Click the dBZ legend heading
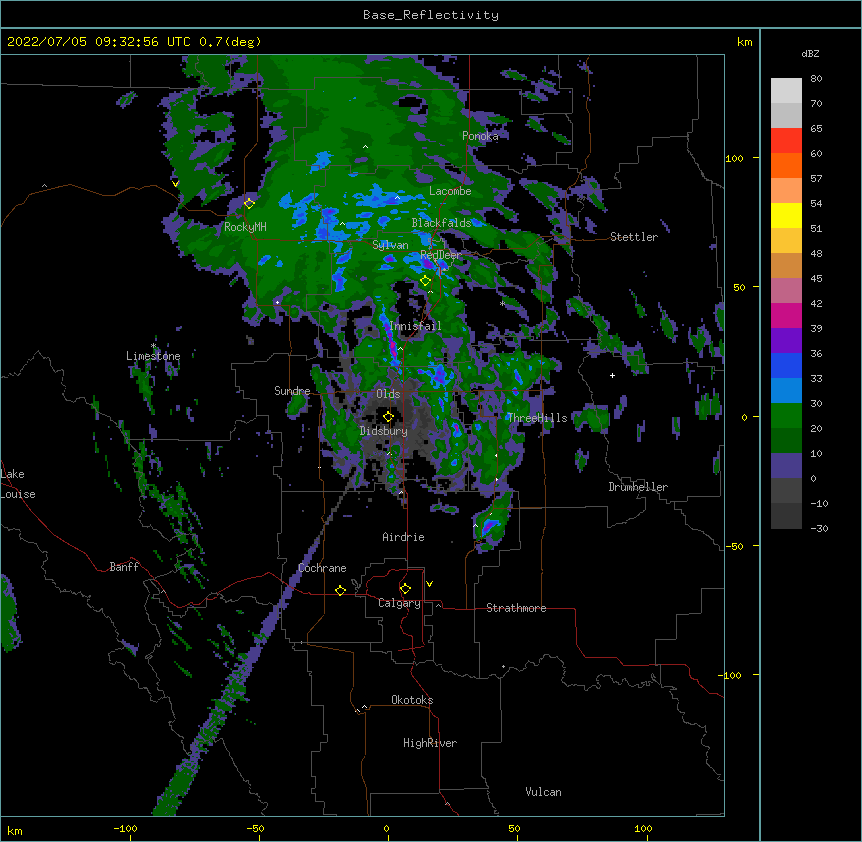Image resolution: width=862 pixels, height=842 pixels. (x=810, y=53)
